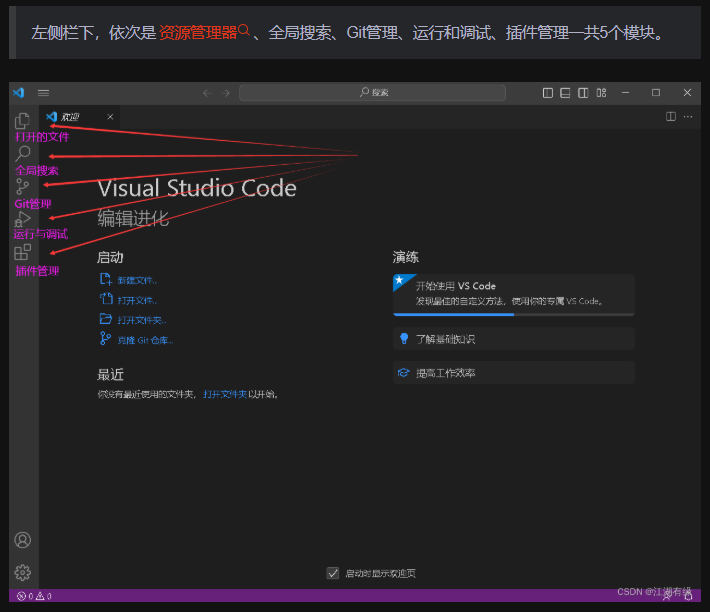
Task: Click errors and warnings count in status bar
Action: tap(34, 596)
